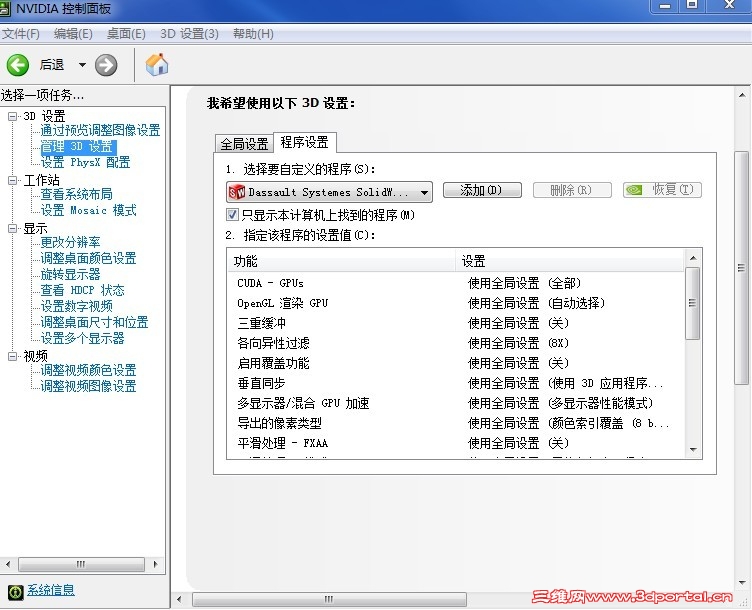Switch to the 全局设置 tab
This screenshot has height=610, width=752.
coord(244,143)
